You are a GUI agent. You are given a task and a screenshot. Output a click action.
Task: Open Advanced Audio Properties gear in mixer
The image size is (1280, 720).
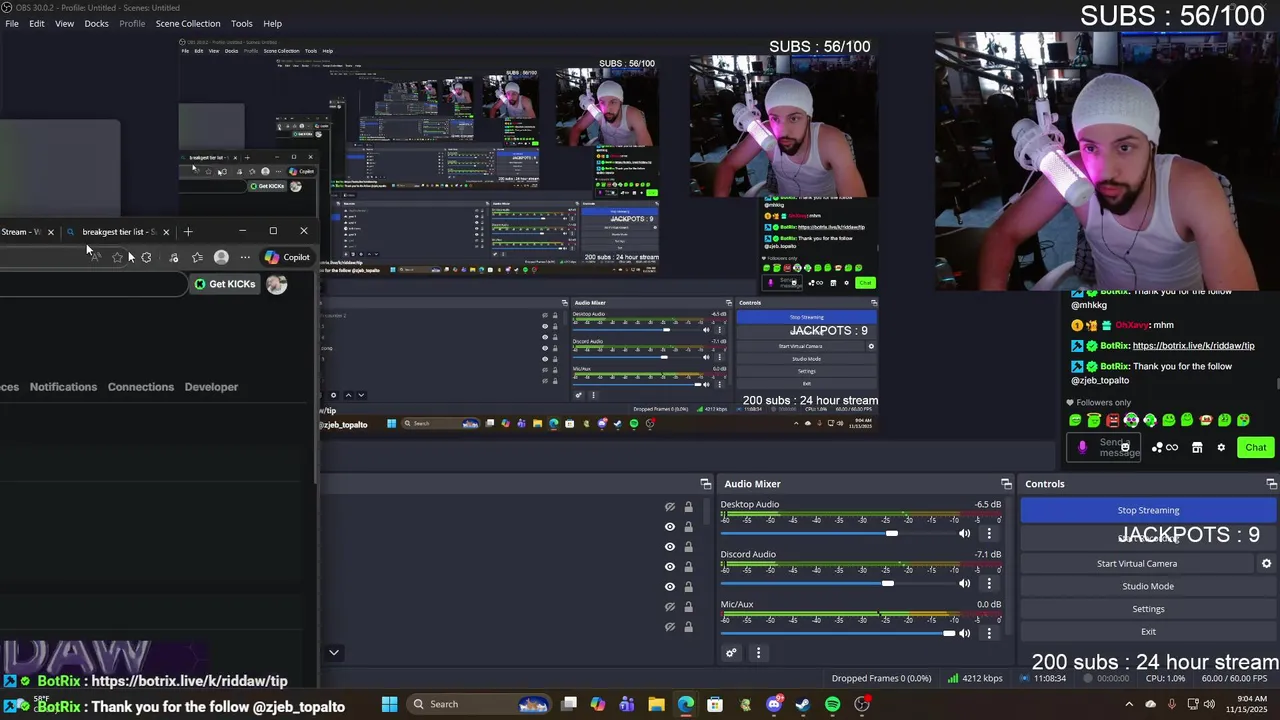[731, 653]
